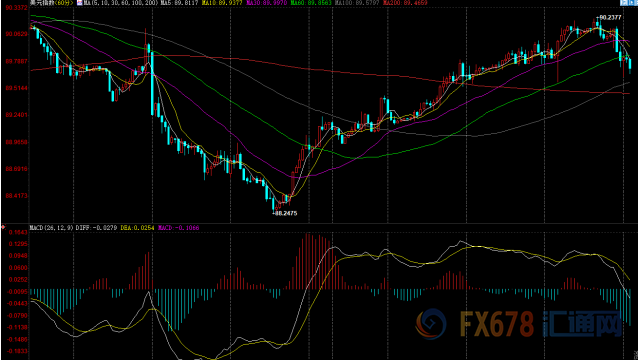
Task: Click the (60分) timeframe label in title
Action: tap(64, 3)
